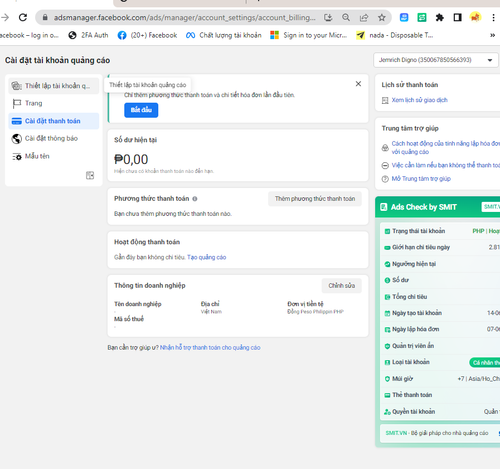500x469 pixels.
Task: Click the Đơn vị tiền tệ label
Action: tap(305, 304)
